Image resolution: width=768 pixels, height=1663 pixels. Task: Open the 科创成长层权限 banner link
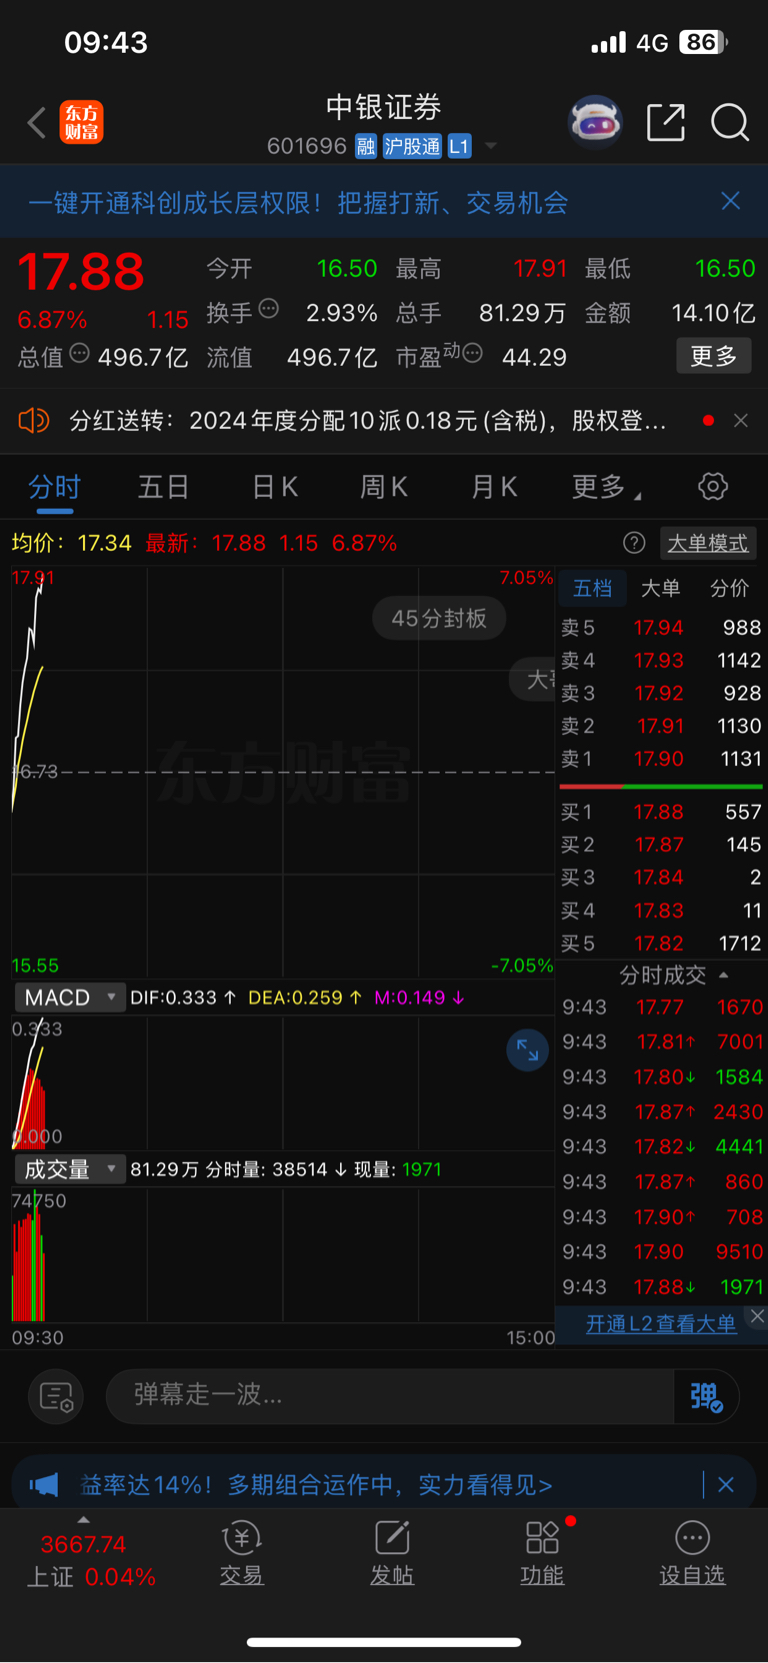coord(298,203)
